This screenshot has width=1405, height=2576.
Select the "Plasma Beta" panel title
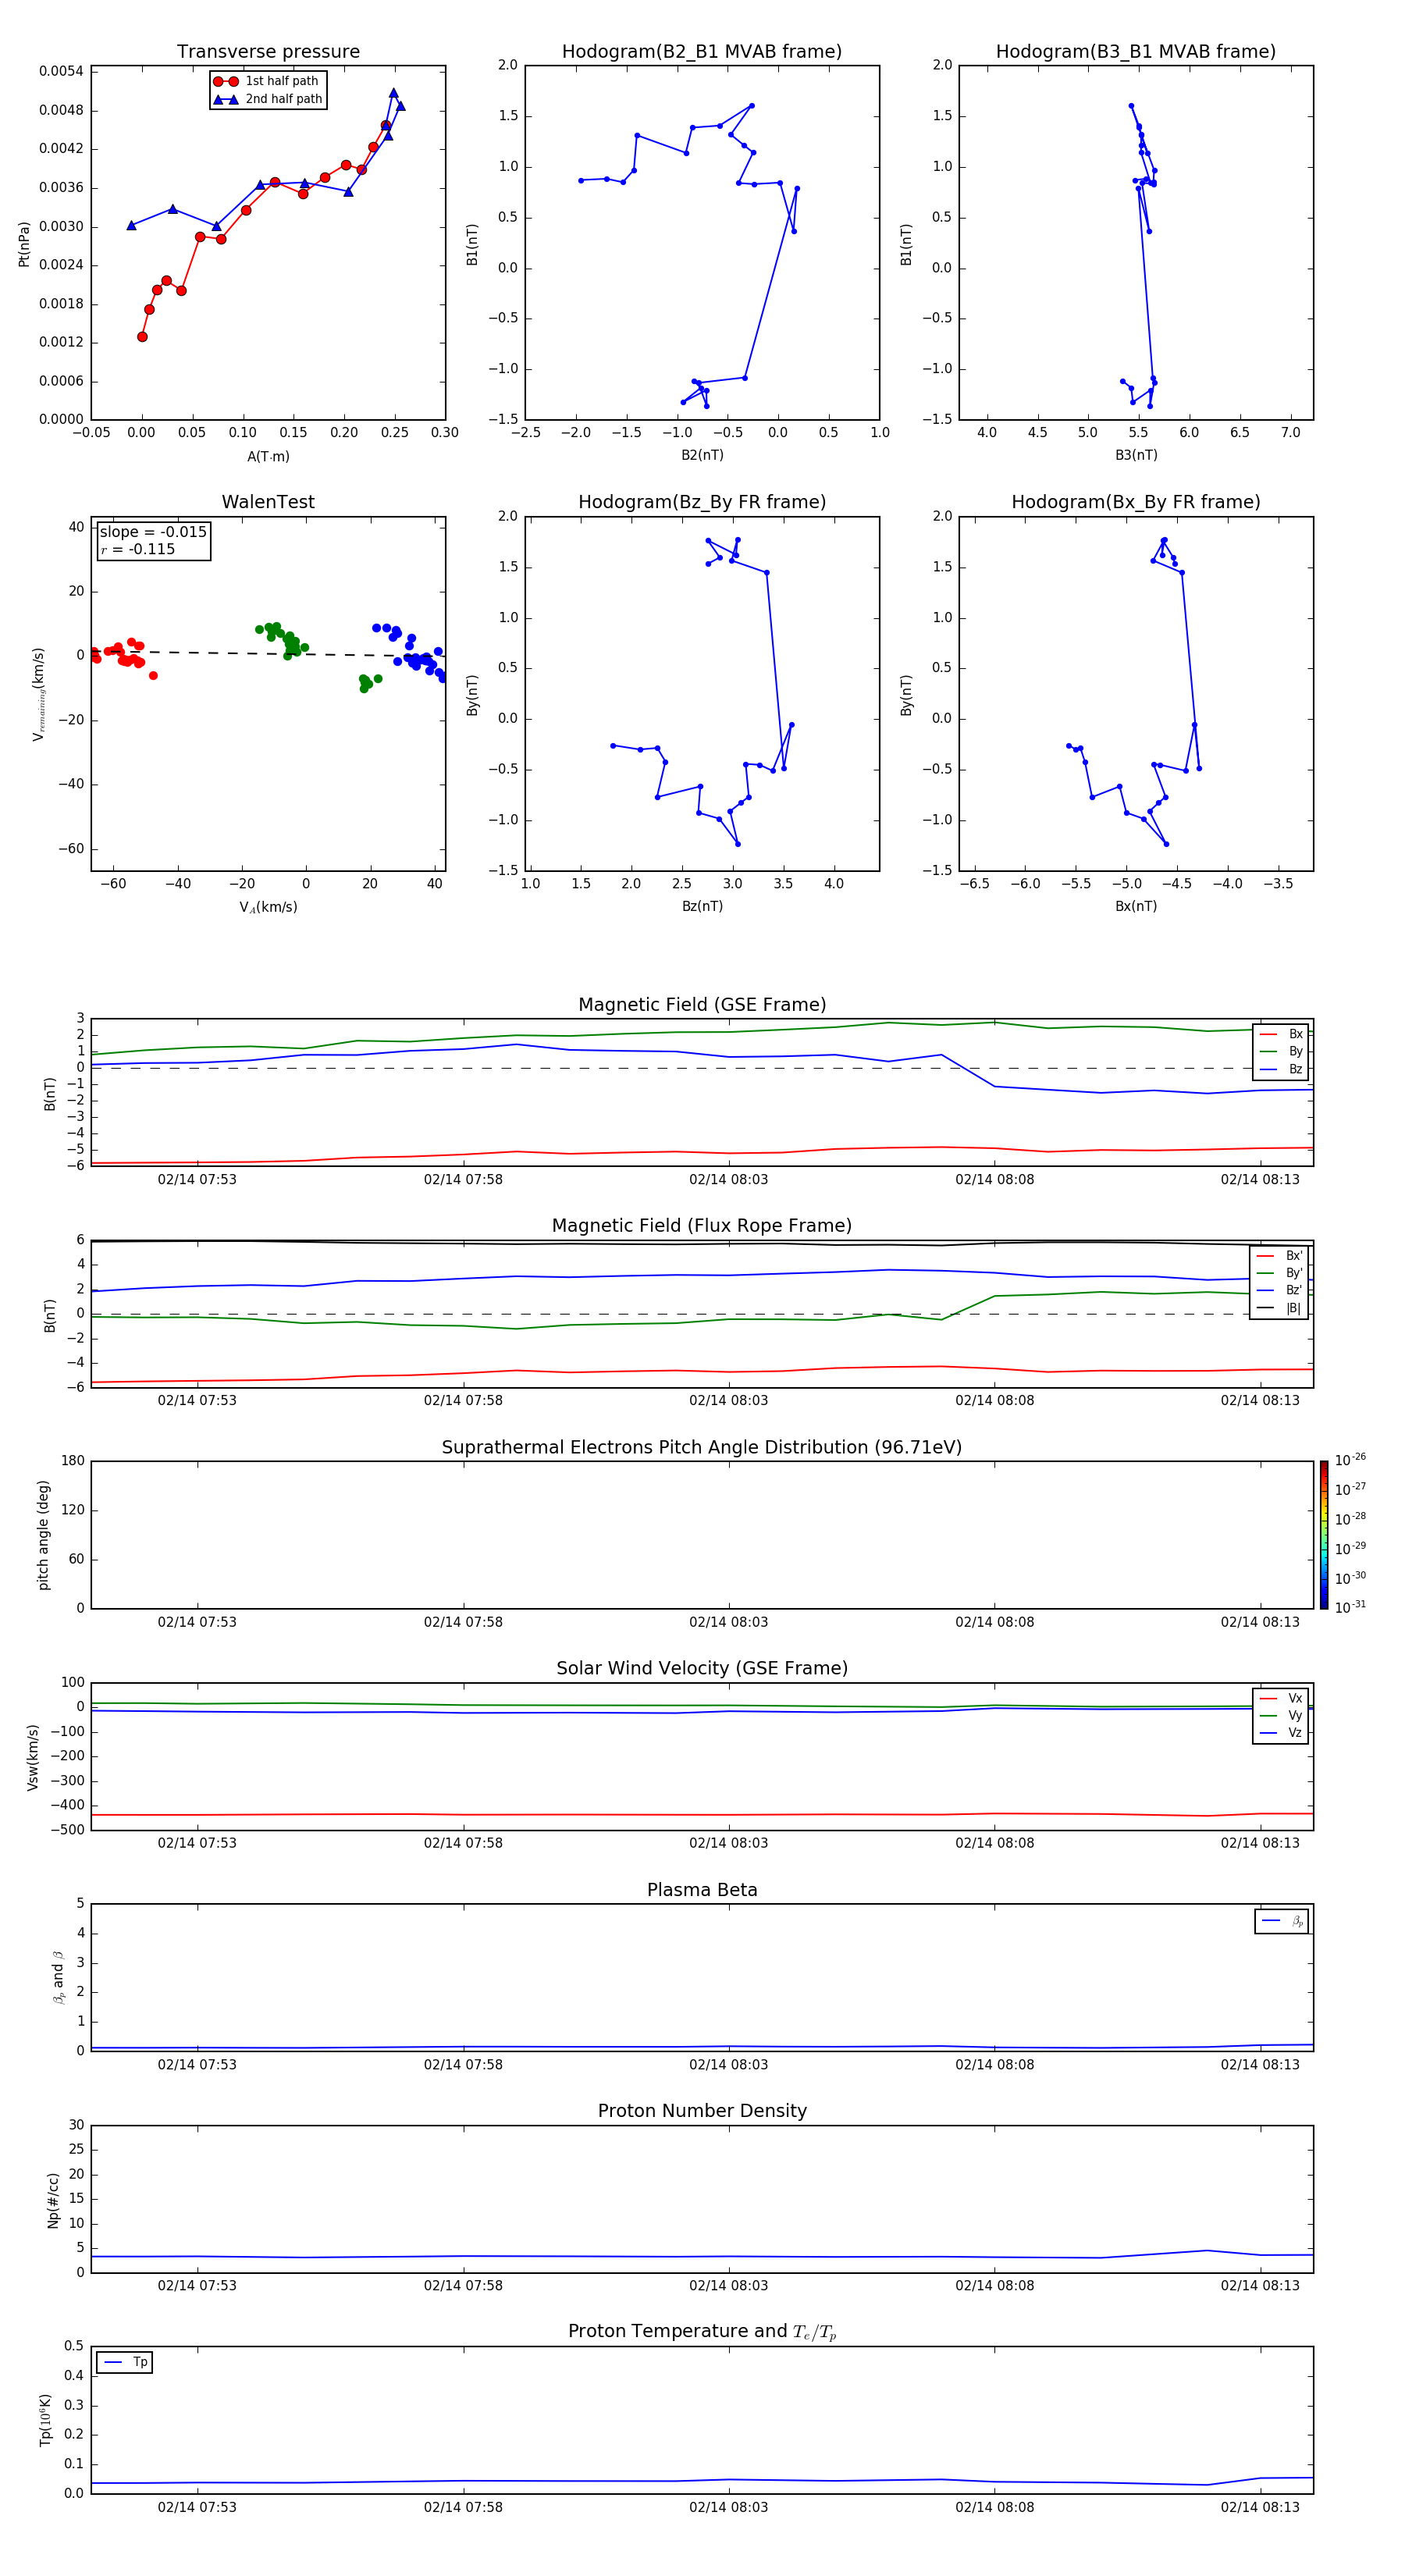(x=702, y=1891)
